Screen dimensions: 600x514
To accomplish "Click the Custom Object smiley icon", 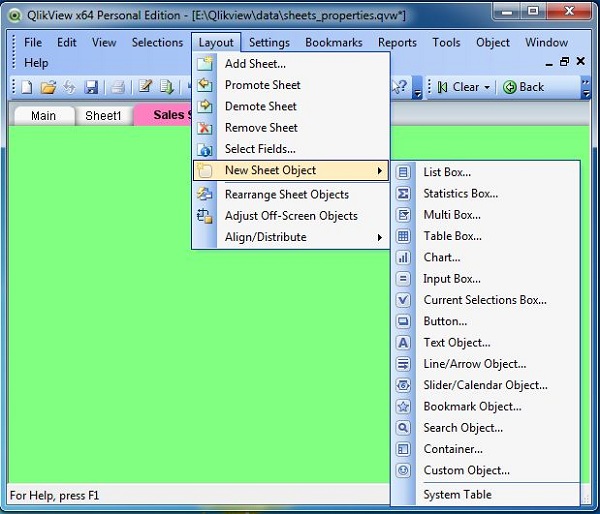I will point(403,470).
